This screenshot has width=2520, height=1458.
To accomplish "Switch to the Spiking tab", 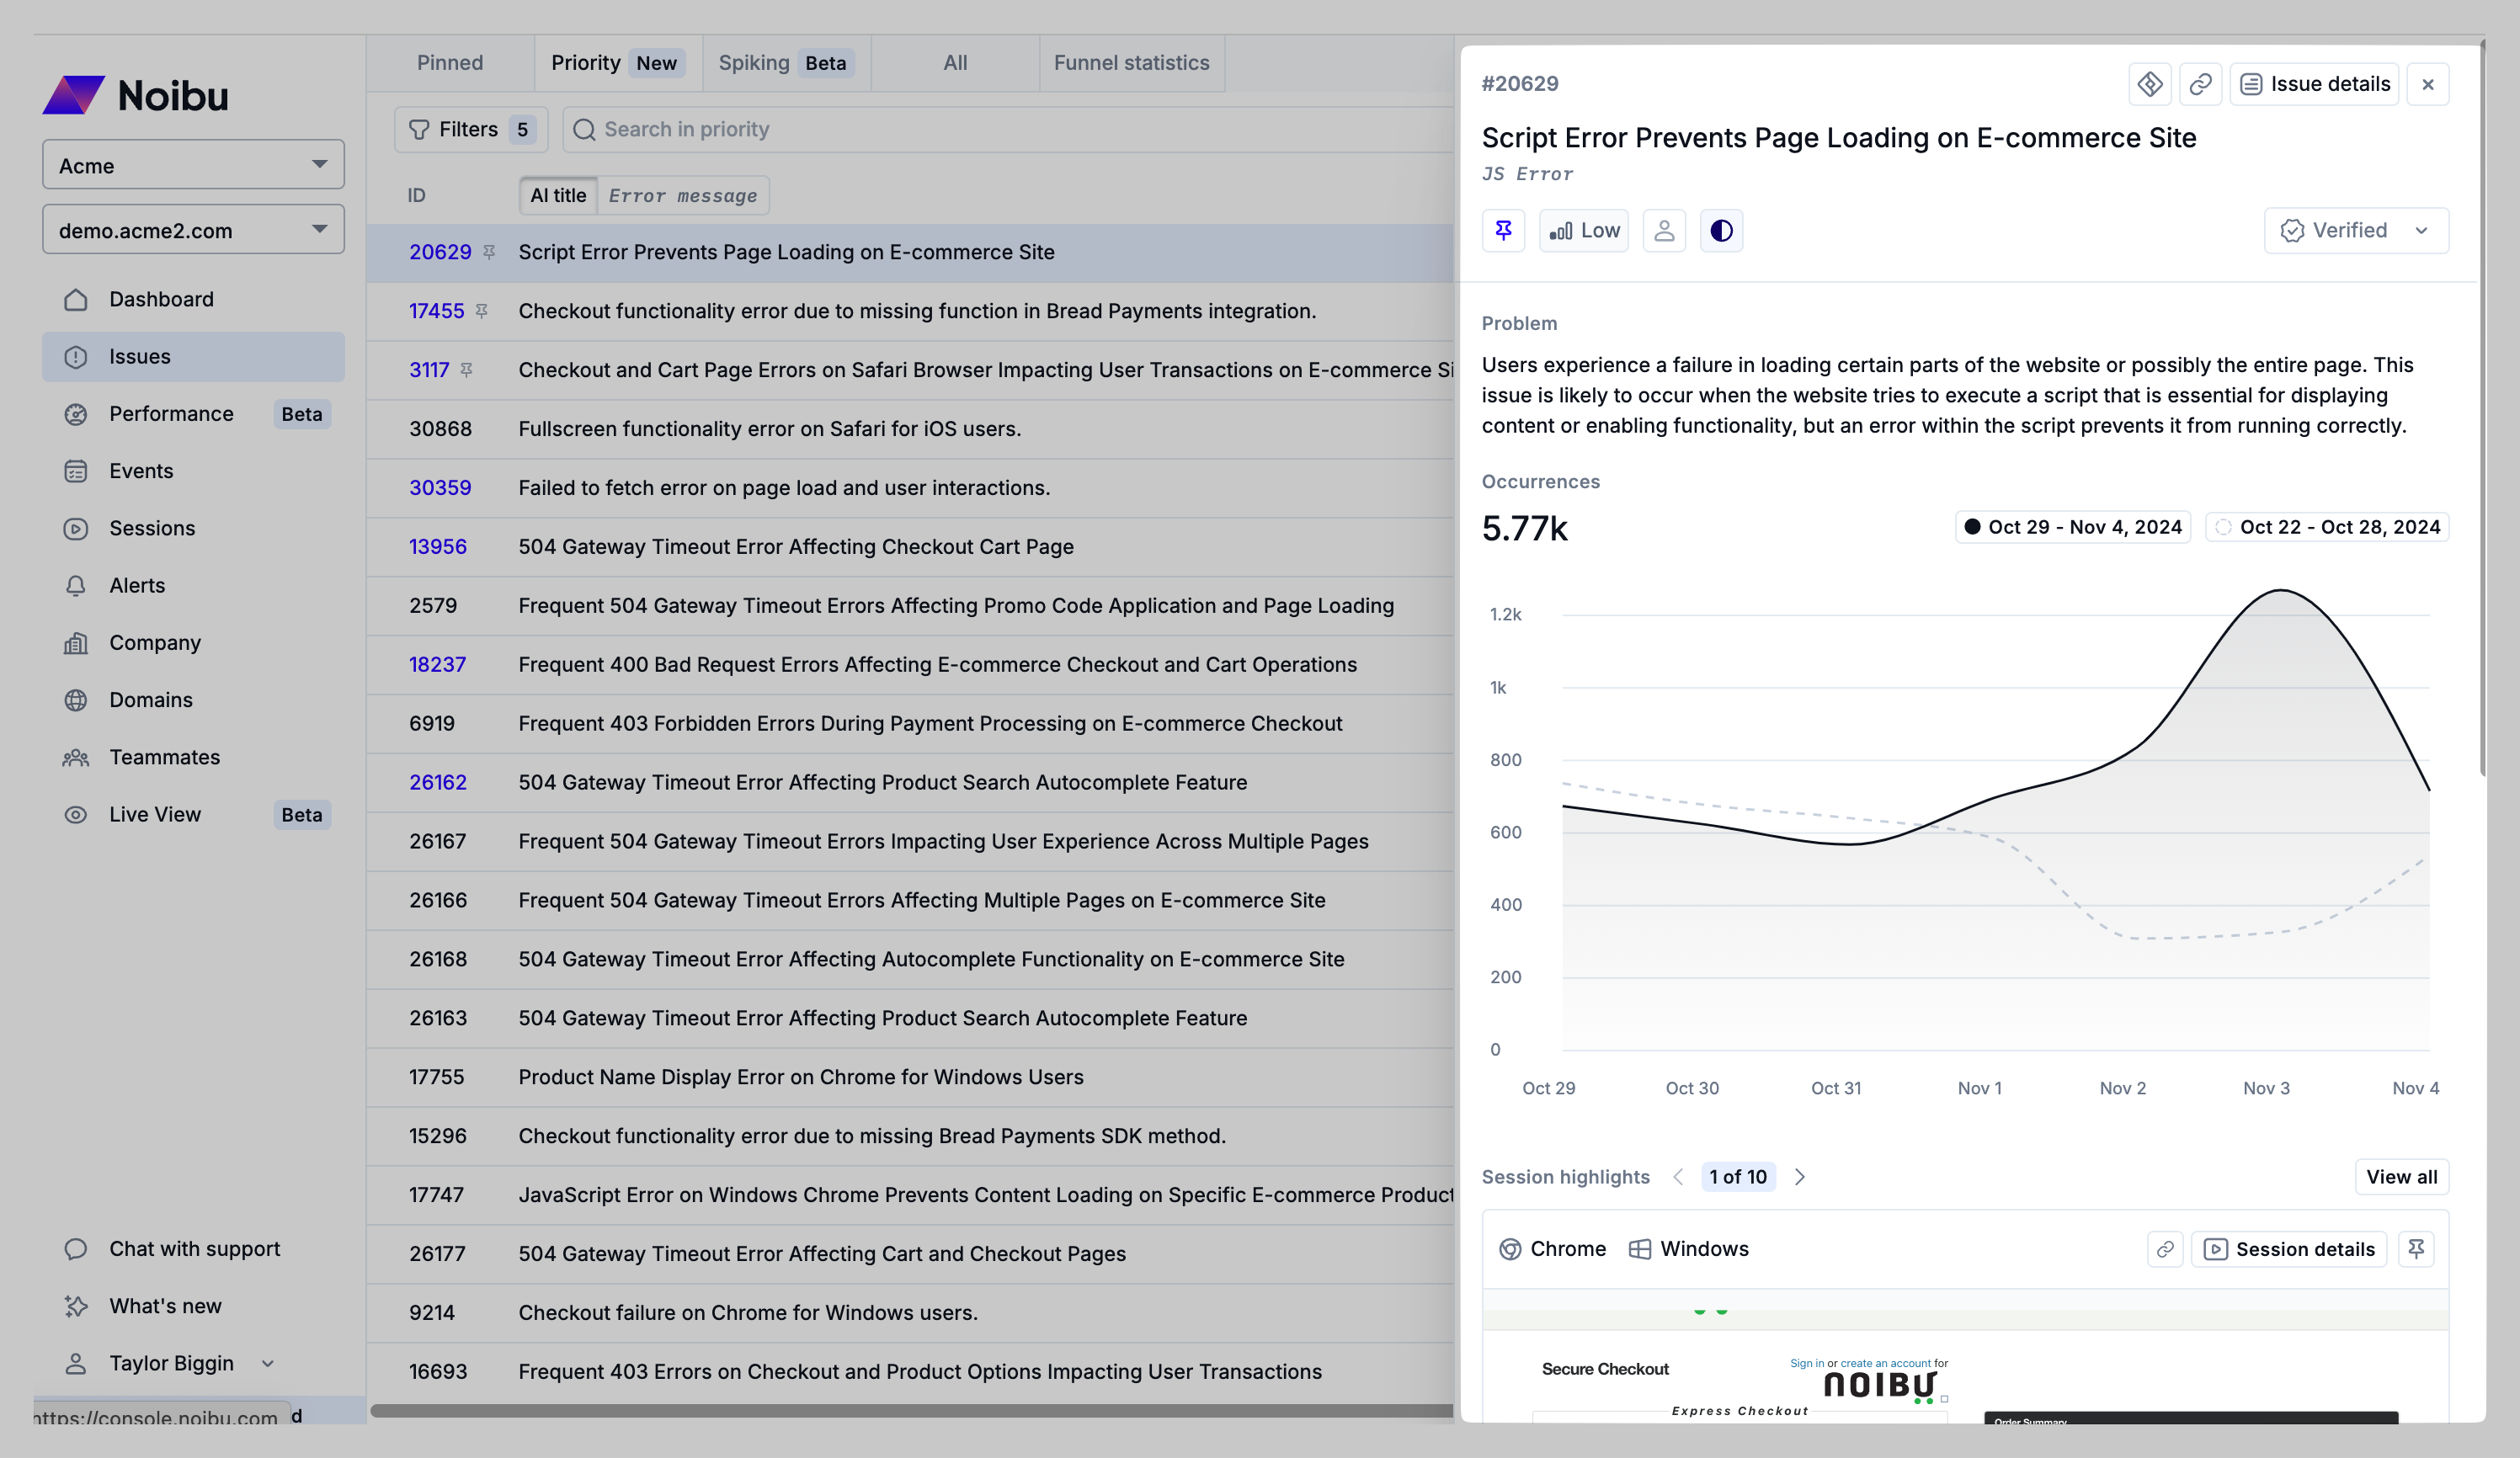I will tap(784, 63).
